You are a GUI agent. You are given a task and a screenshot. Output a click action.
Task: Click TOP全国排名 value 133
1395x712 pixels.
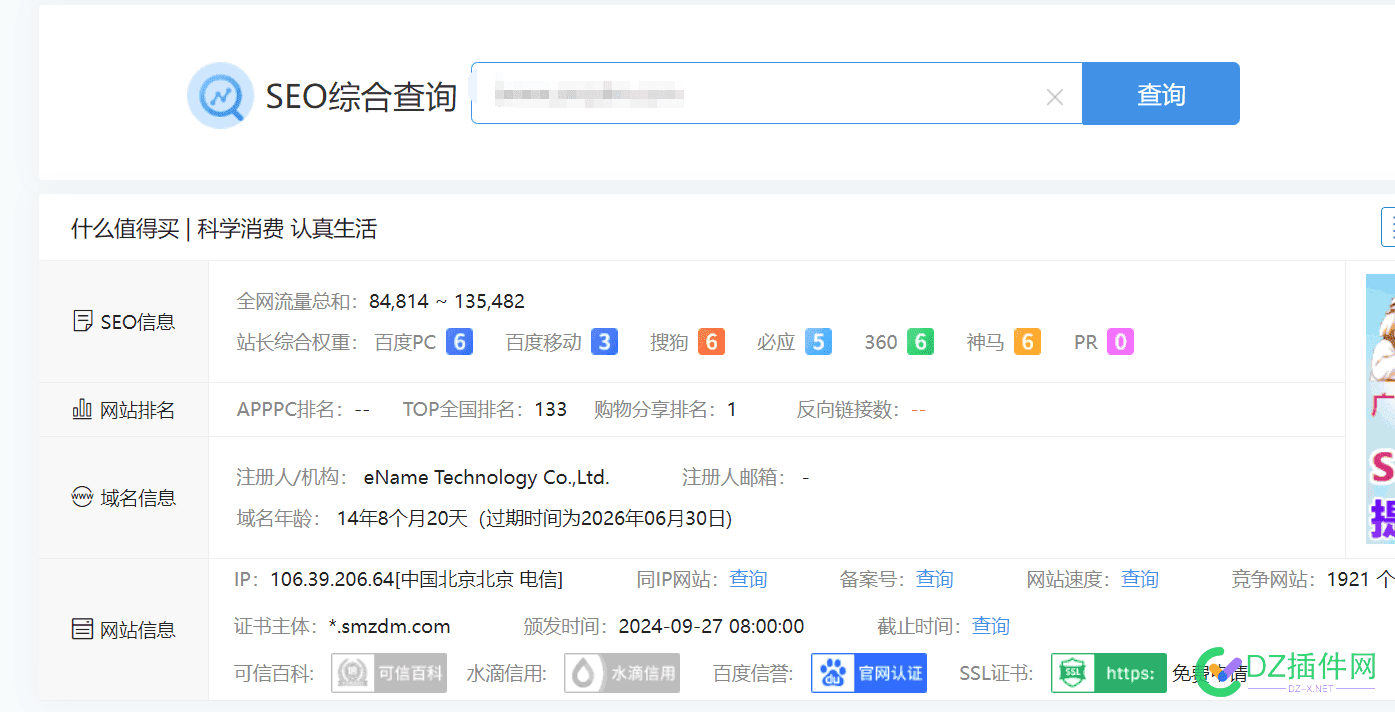pos(551,409)
